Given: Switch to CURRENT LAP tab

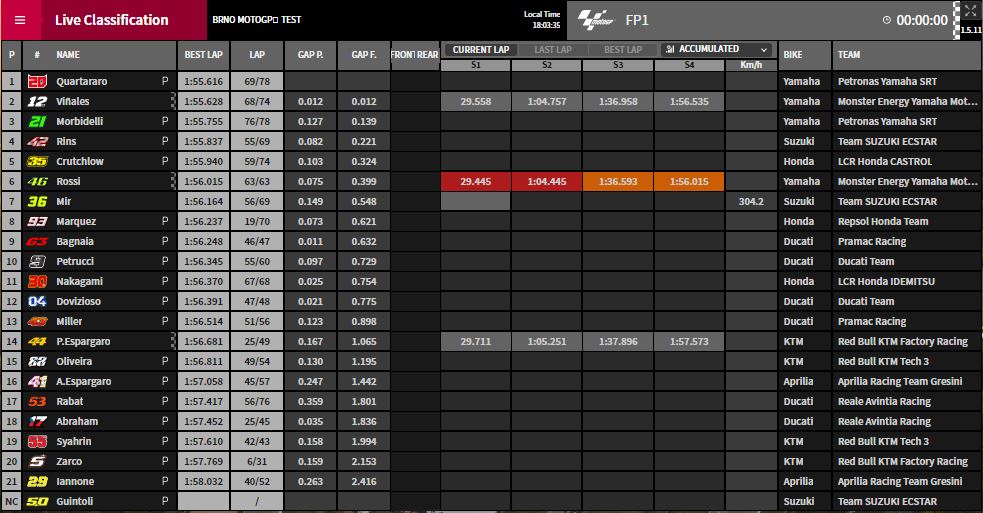Looking at the screenshot, I should 481,50.
